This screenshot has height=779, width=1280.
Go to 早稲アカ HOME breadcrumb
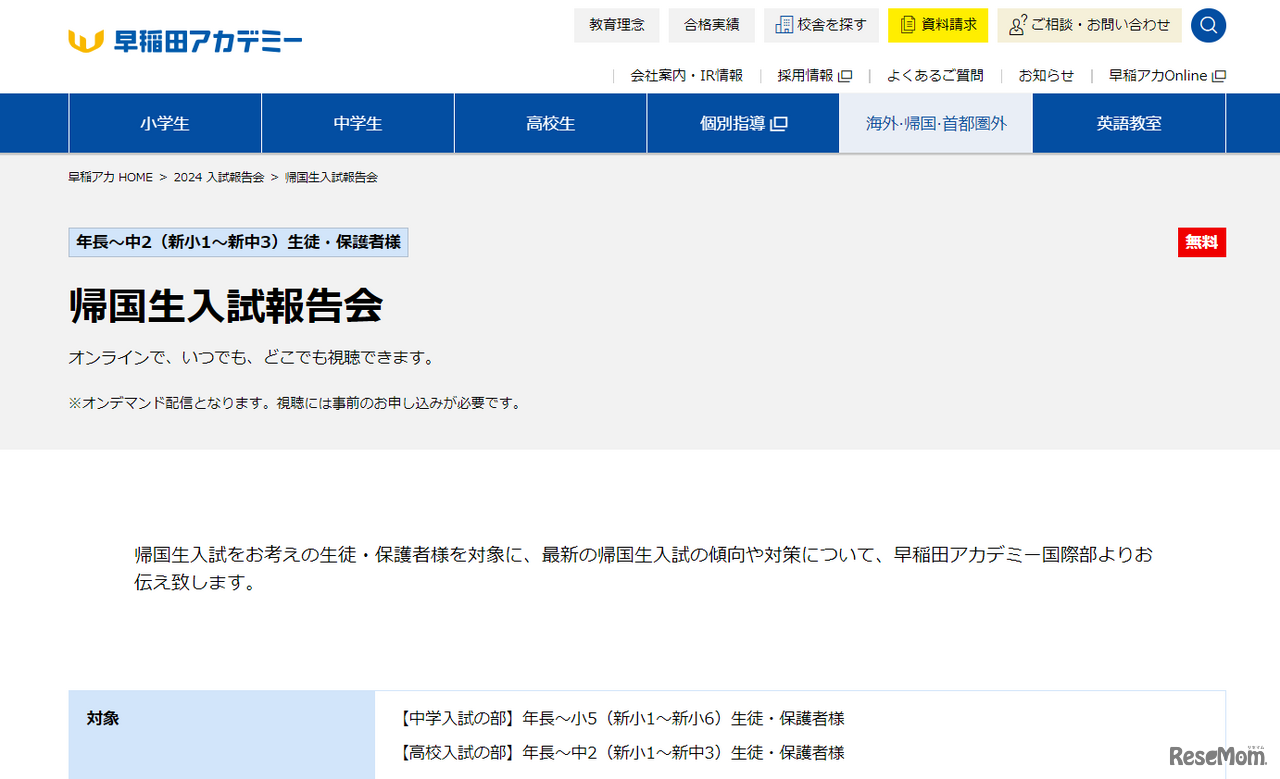[111, 177]
